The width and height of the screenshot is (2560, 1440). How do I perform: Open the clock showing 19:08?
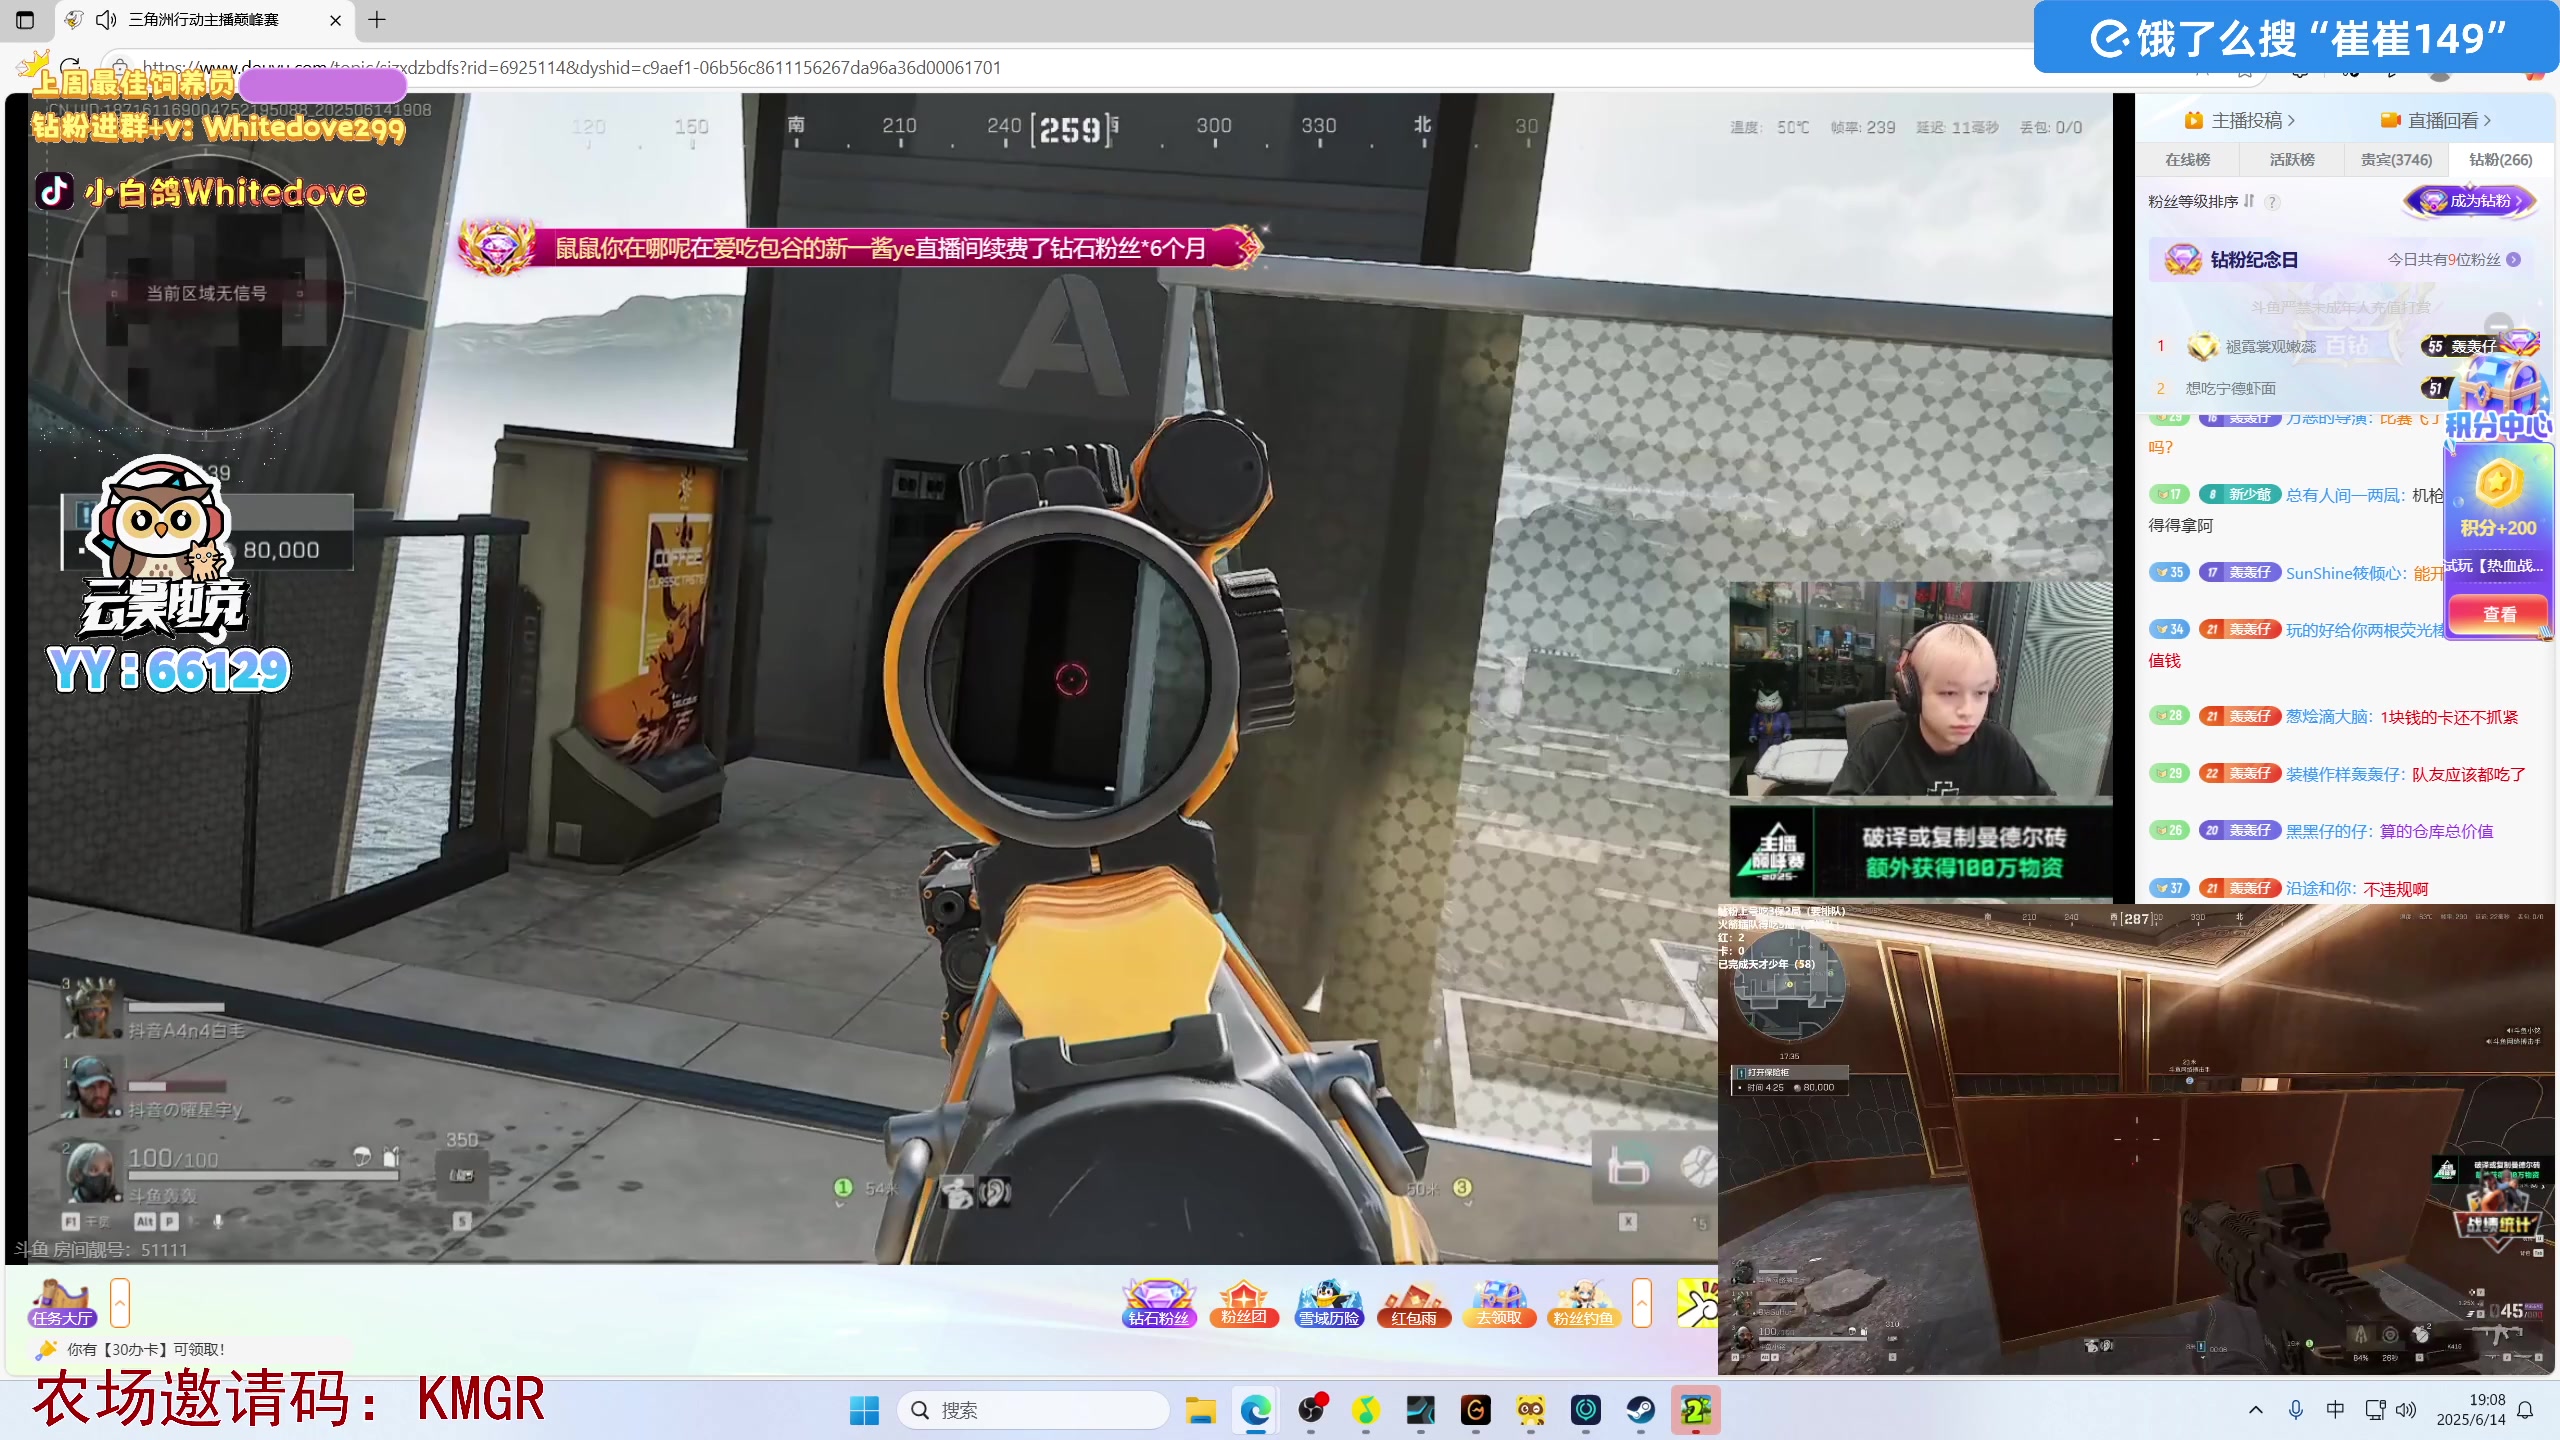(2470, 1410)
